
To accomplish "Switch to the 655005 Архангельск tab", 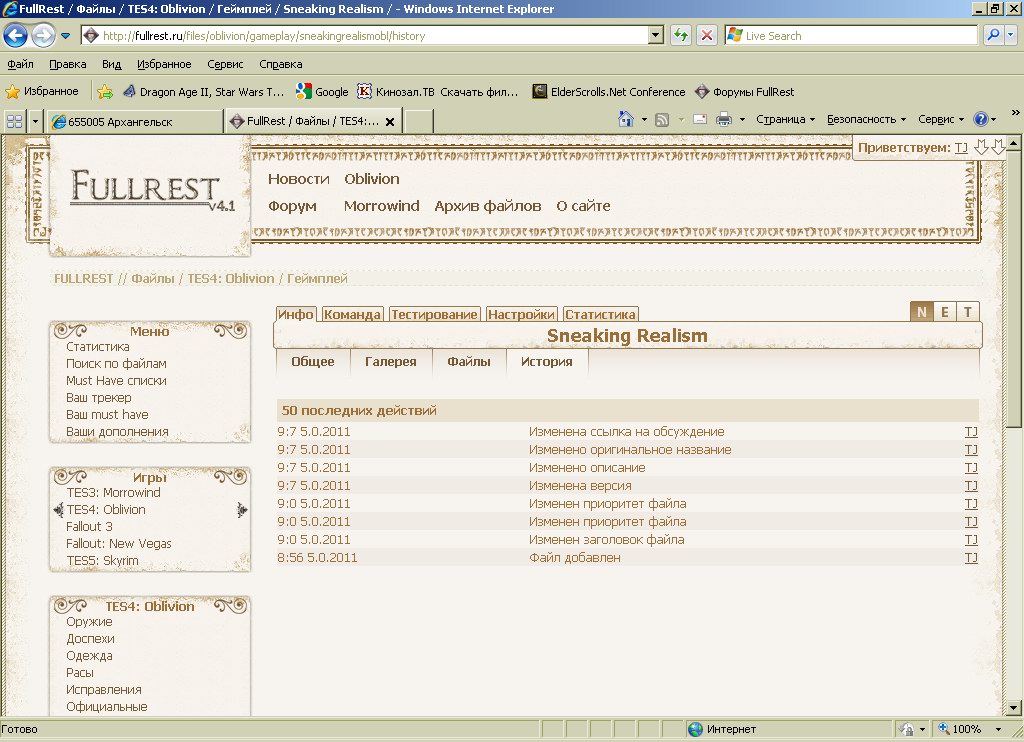I will click(135, 121).
